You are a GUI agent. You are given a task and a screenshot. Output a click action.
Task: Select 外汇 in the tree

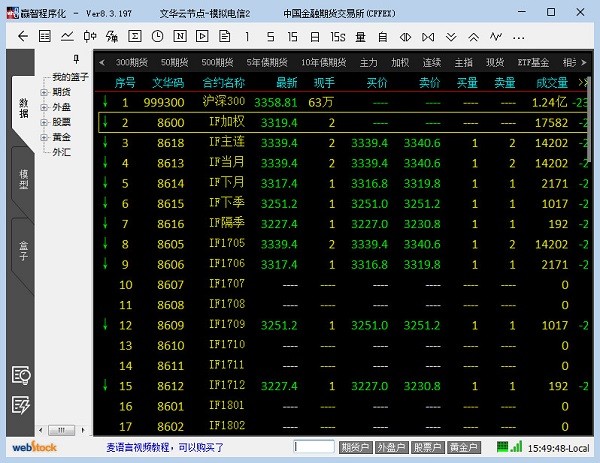click(x=61, y=152)
